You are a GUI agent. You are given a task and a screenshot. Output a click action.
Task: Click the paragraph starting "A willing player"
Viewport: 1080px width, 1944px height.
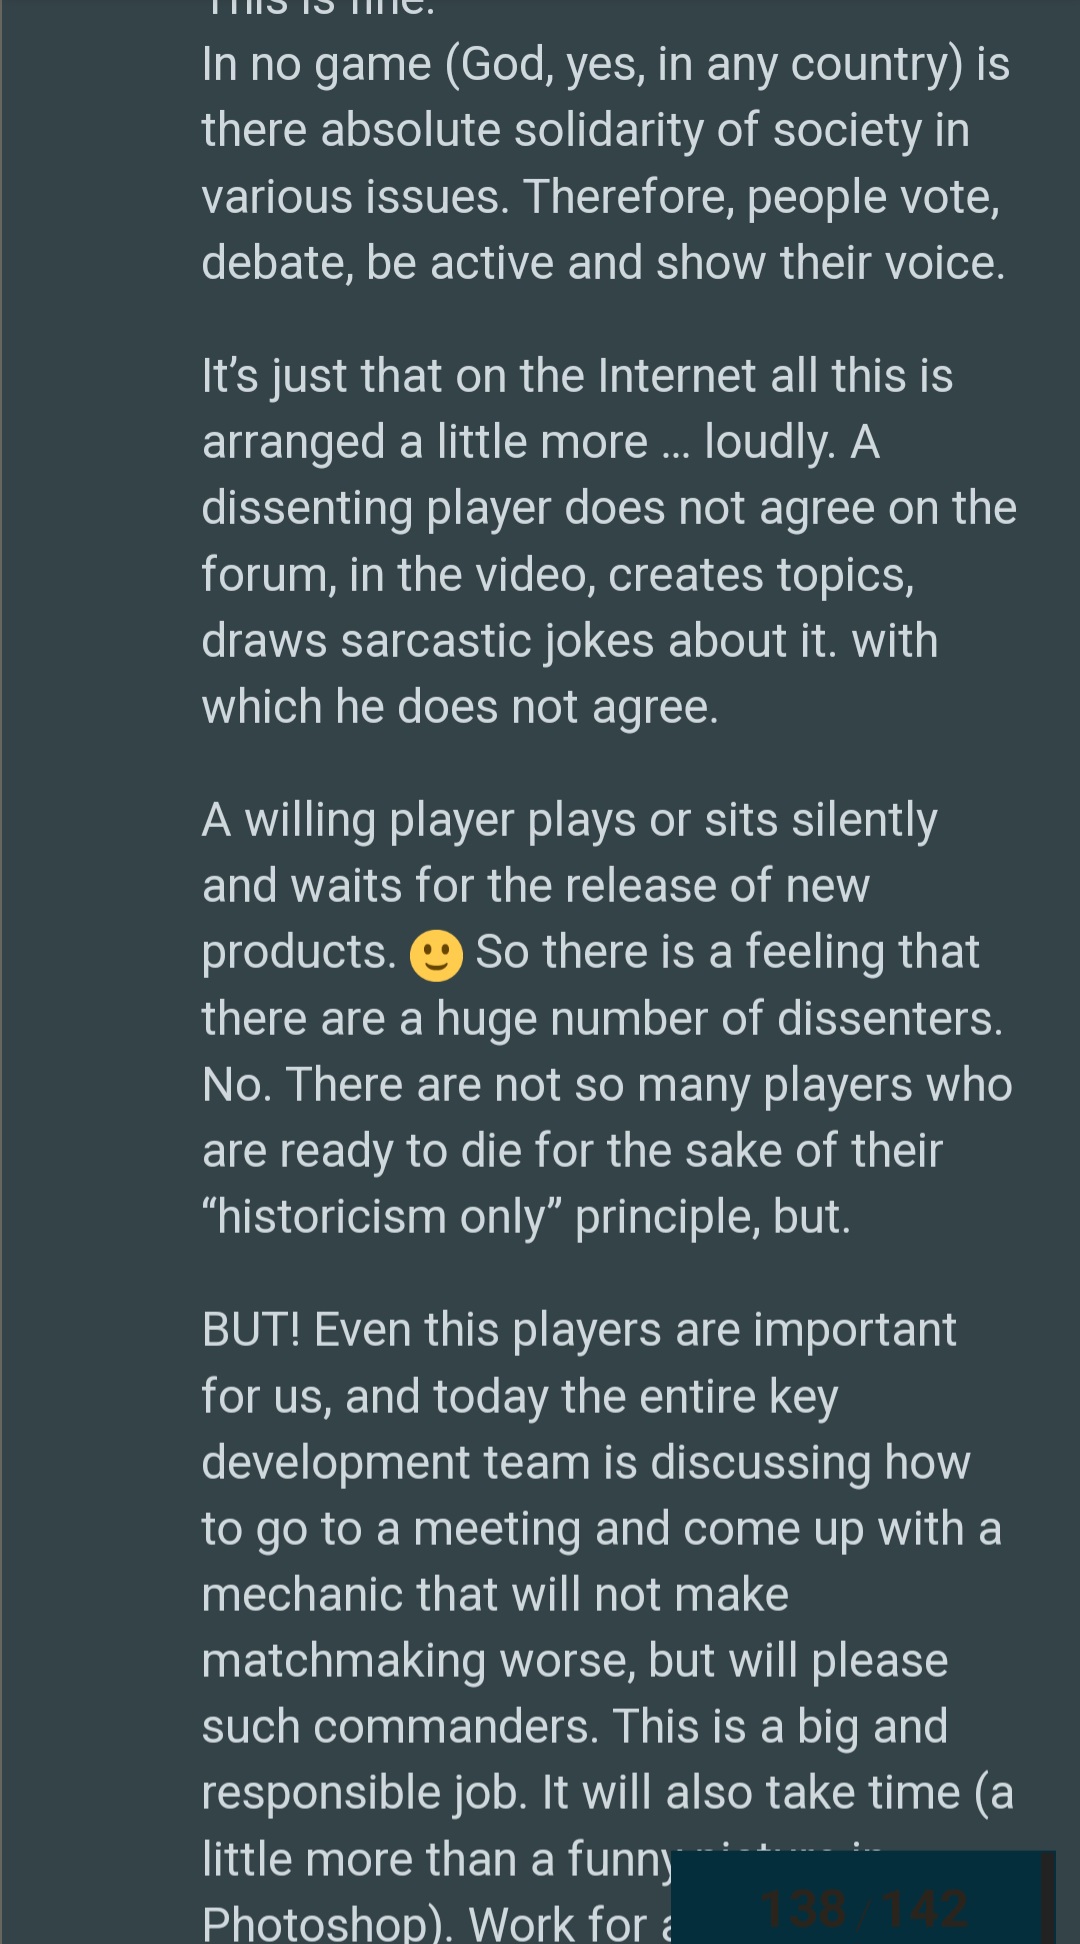606,1018
